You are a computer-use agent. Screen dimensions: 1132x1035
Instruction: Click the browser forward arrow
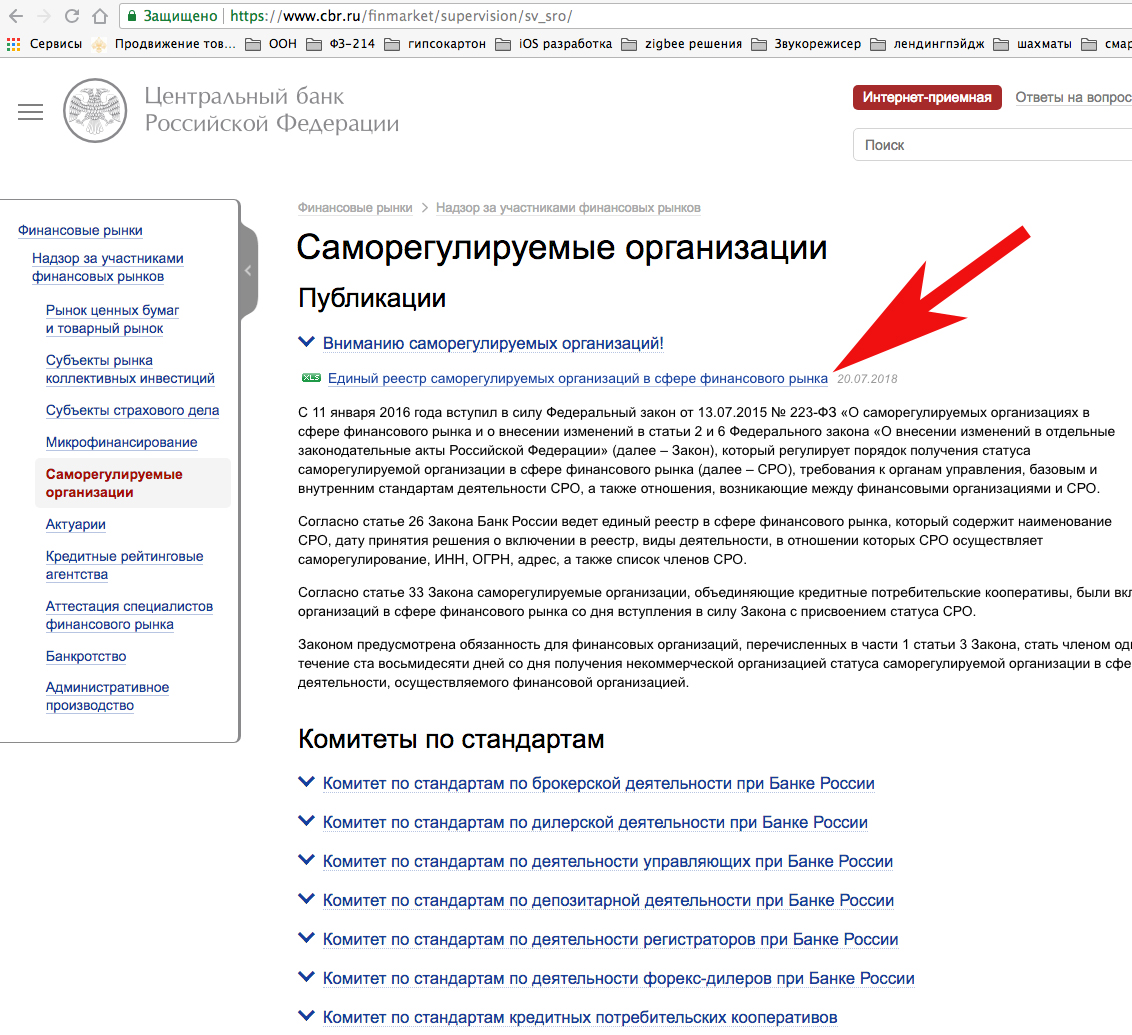point(43,15)
